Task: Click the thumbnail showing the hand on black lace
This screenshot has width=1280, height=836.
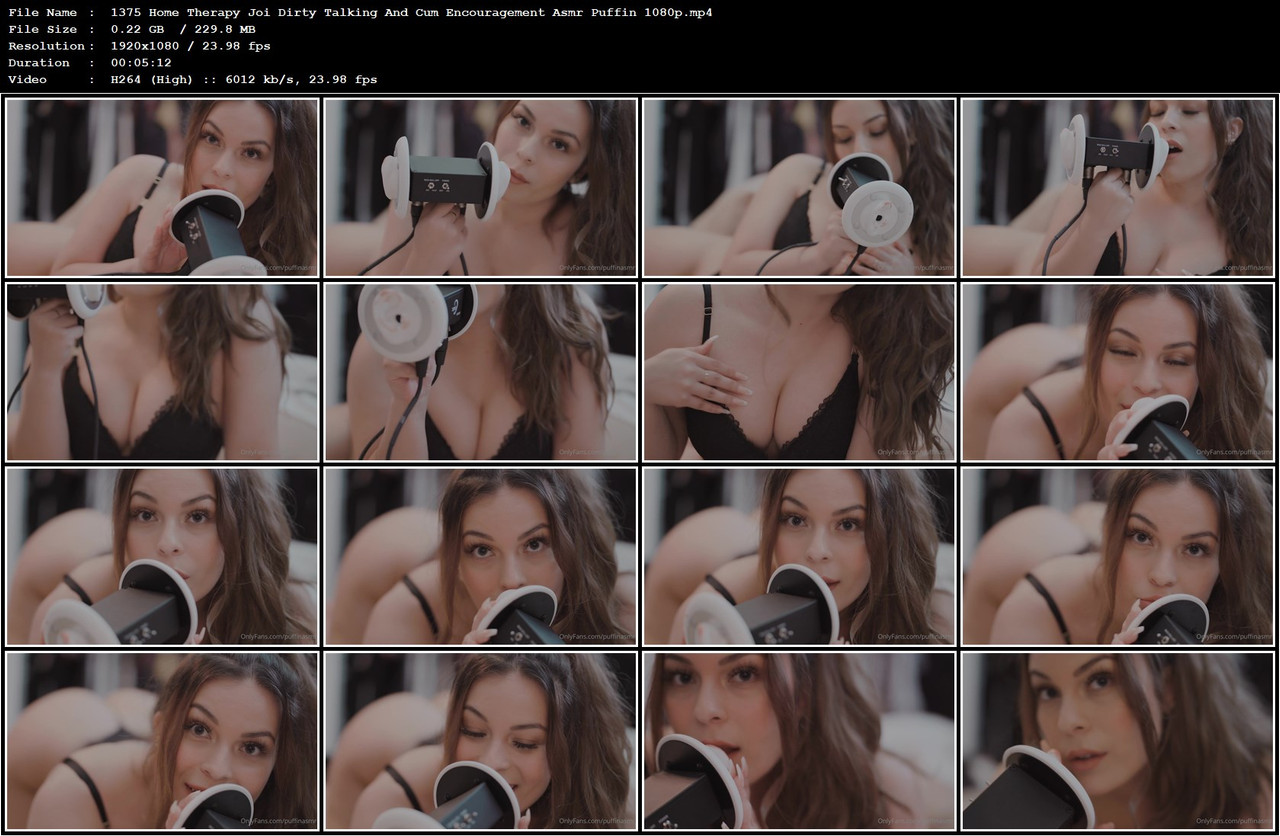Action: (x=798, y=371)
